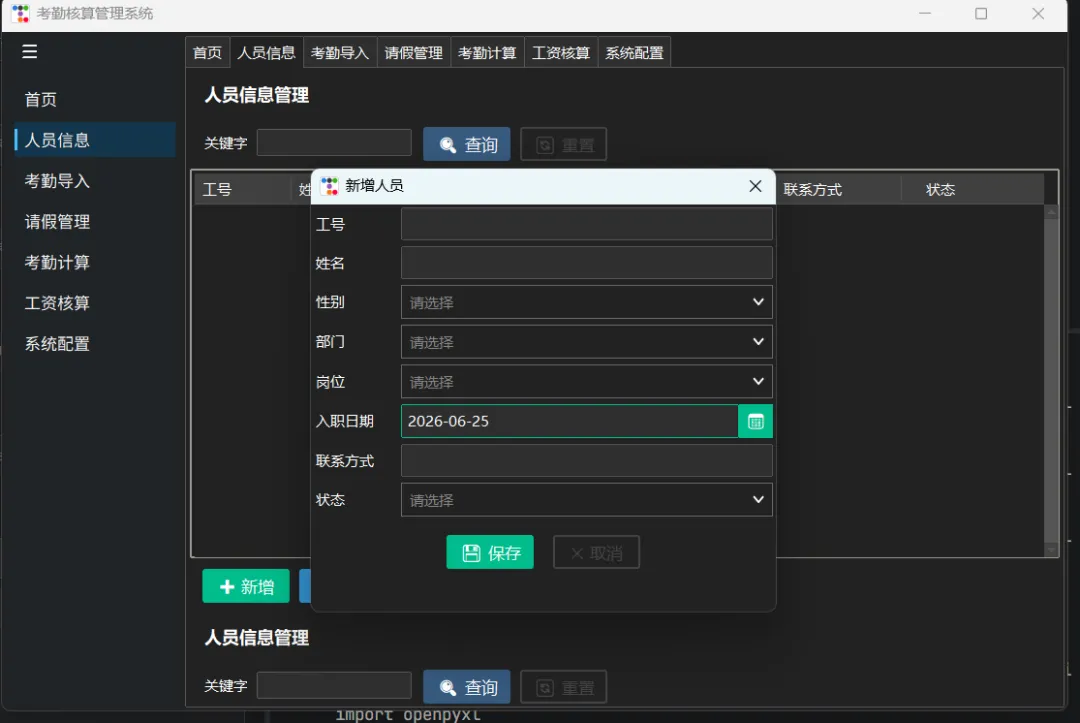Click the 联系方式 table column header

[x=838, y=189]
